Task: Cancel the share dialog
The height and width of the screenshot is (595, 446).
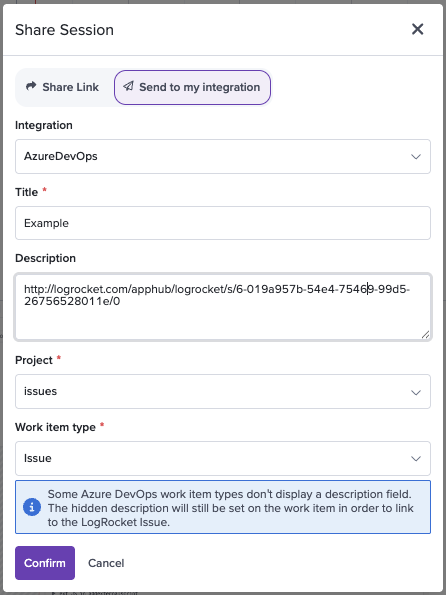Action: coord(106,563)
